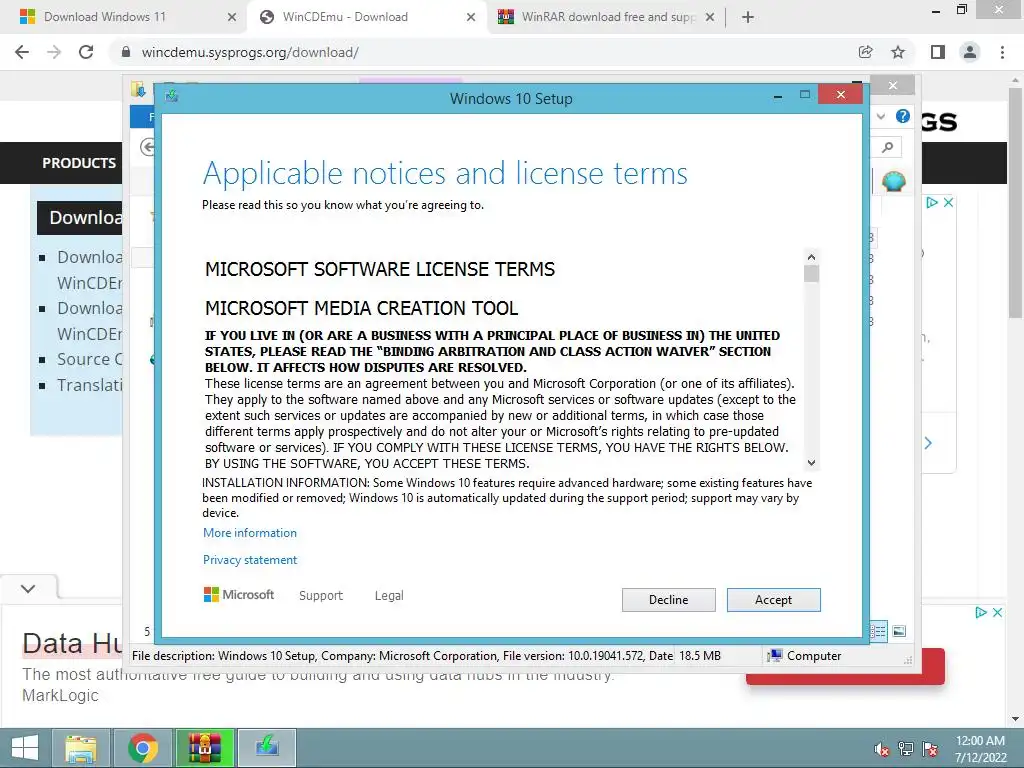Viewport: 1024px width, 768px height.
Task: Switch Explorer to large icons view
Action: (x=899, y=631)
